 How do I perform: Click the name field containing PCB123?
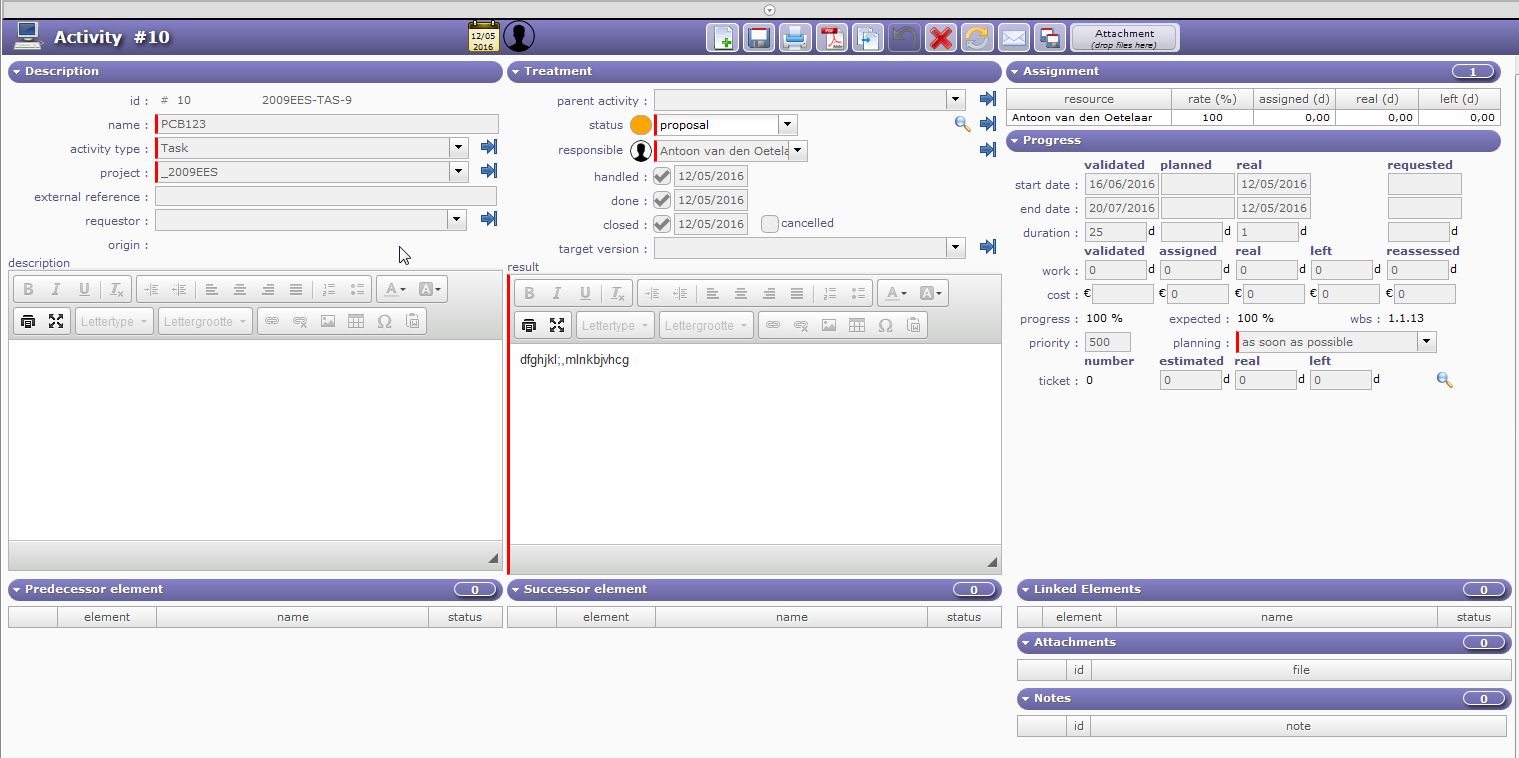click(x=327, y=125)
